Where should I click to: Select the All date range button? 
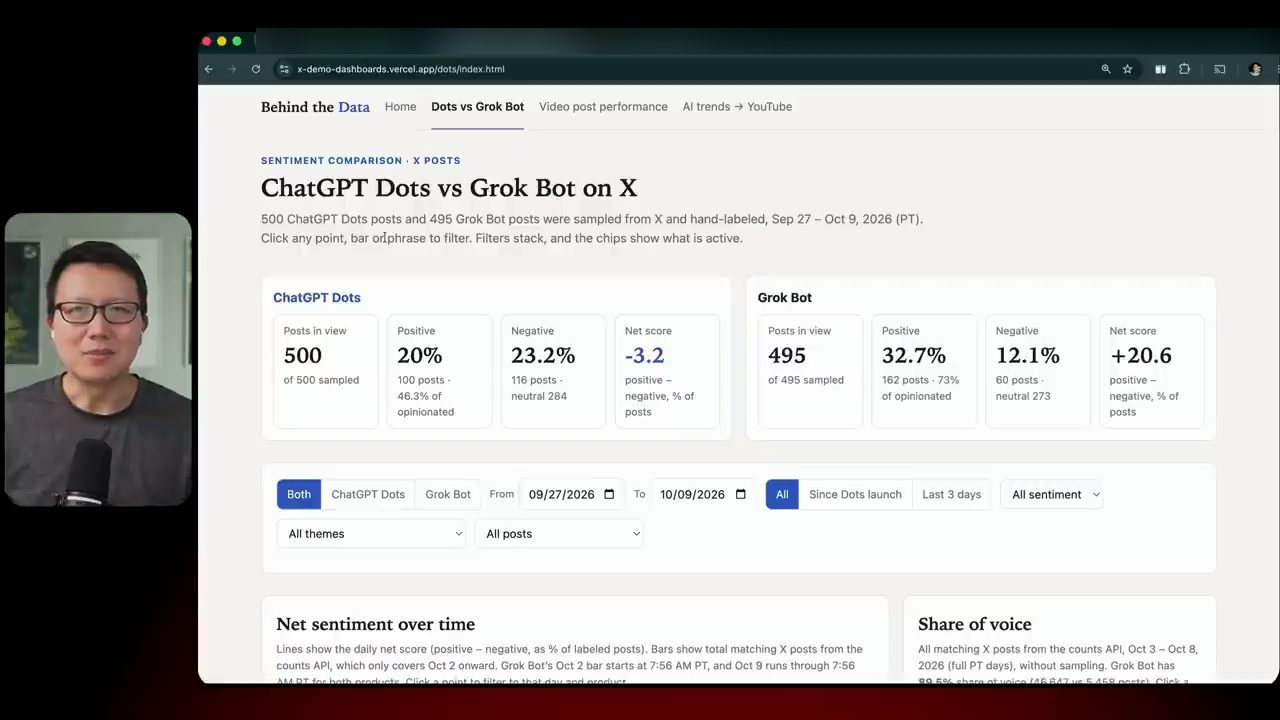[782, 494]
